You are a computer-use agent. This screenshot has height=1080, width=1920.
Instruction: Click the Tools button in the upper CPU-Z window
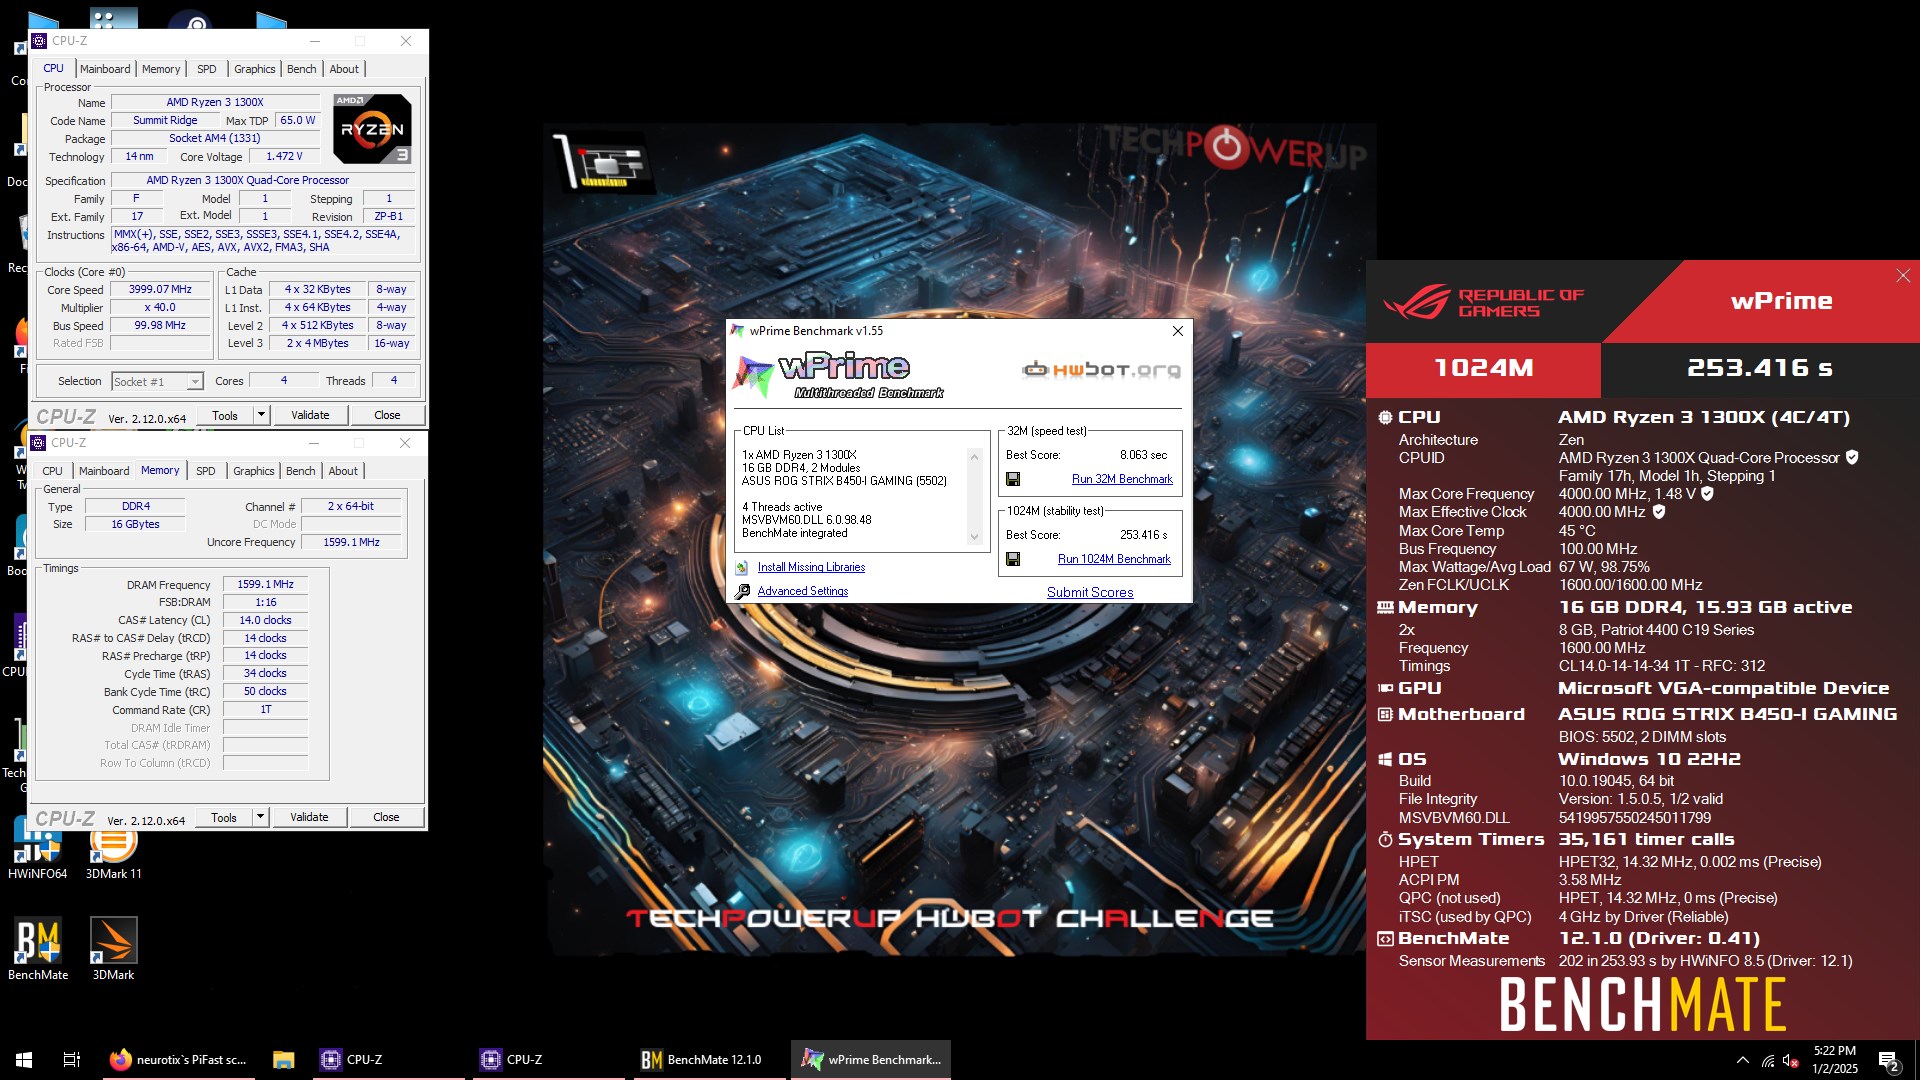pos(225,415)
